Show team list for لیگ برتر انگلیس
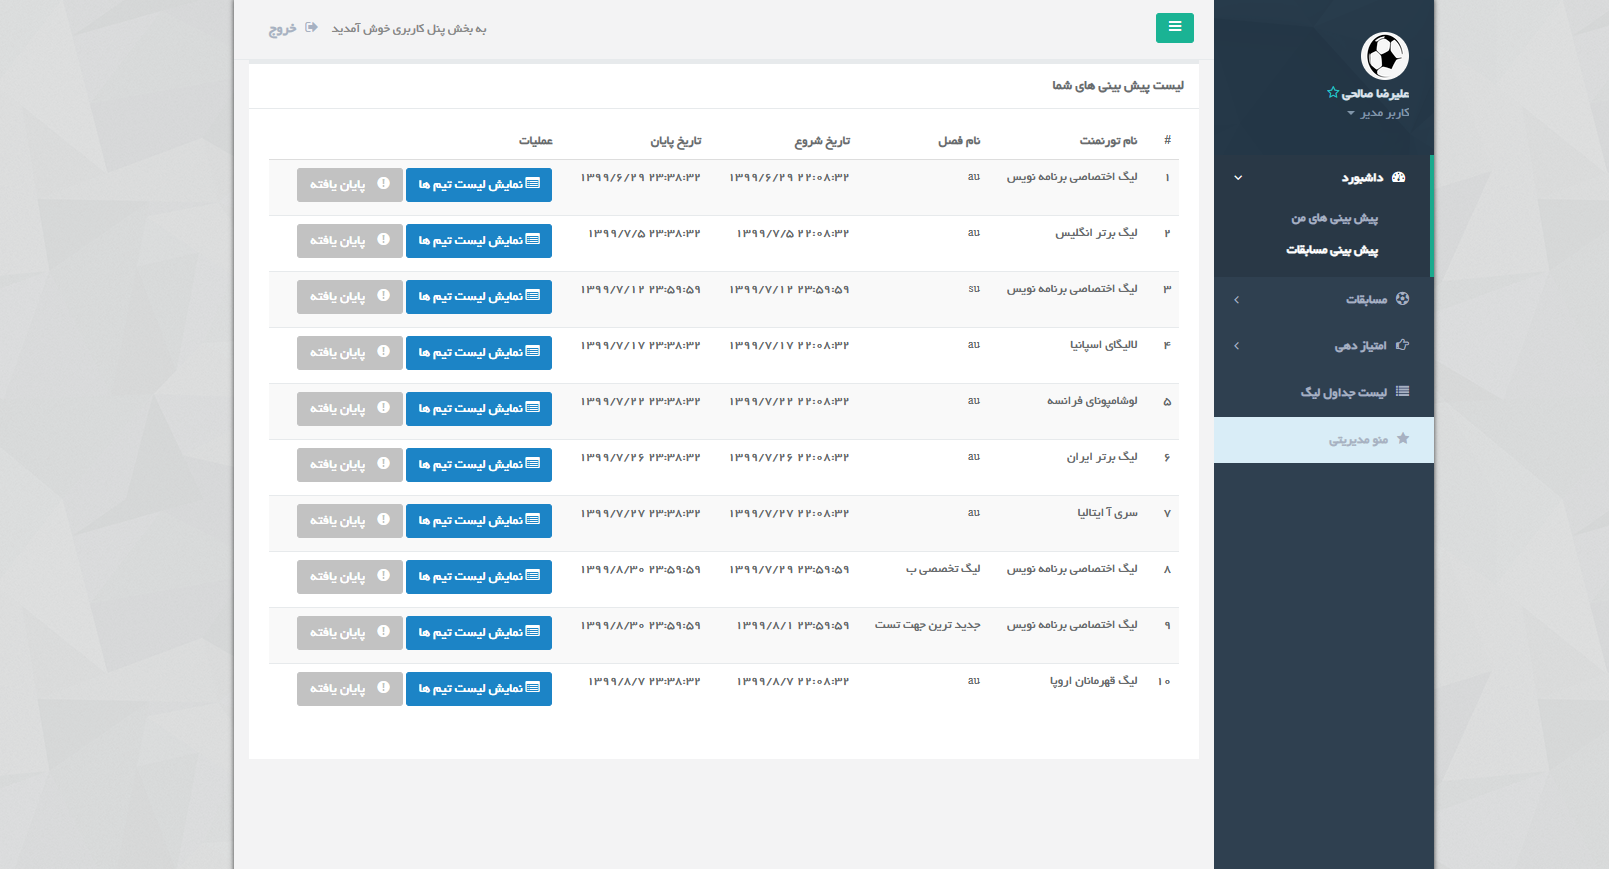The height and width of the screenshot is (869, 1609). pyautogui.click(x=478, y=241)
